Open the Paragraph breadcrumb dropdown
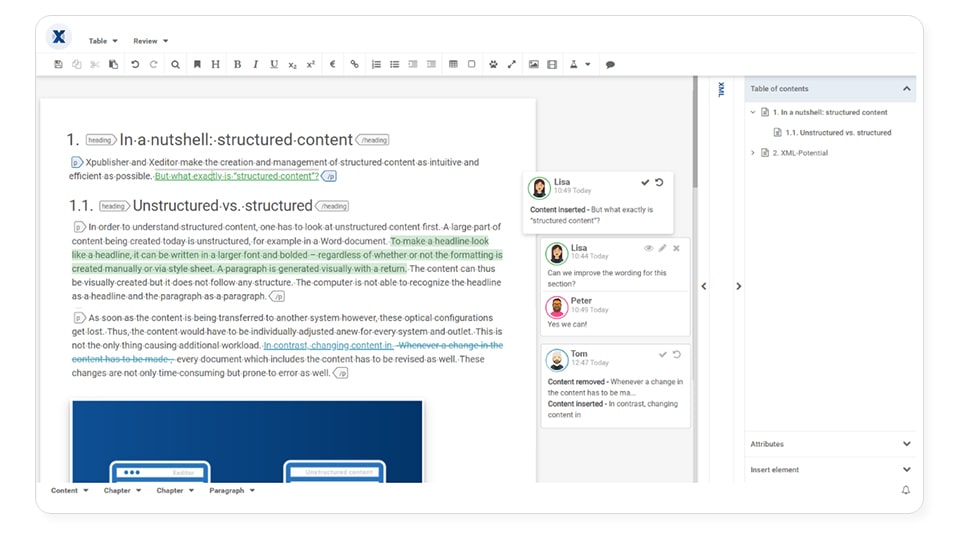This screenshot has width=960, height=540. point(232,491)
